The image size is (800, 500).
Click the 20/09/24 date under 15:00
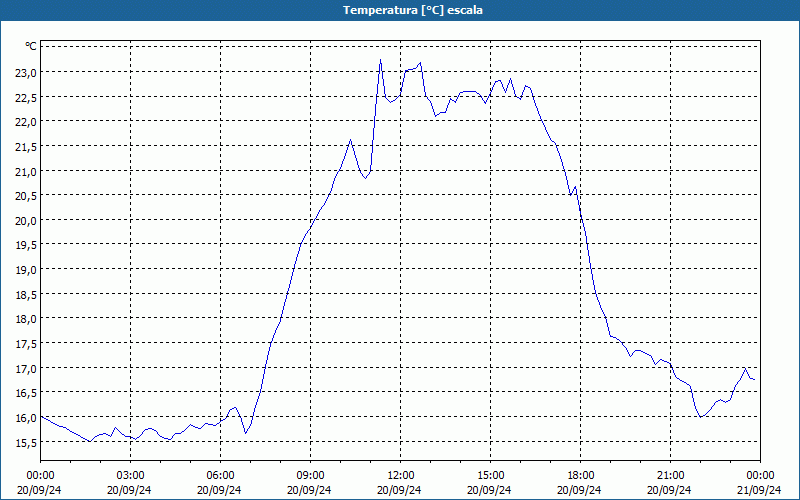tap(490, 490)
